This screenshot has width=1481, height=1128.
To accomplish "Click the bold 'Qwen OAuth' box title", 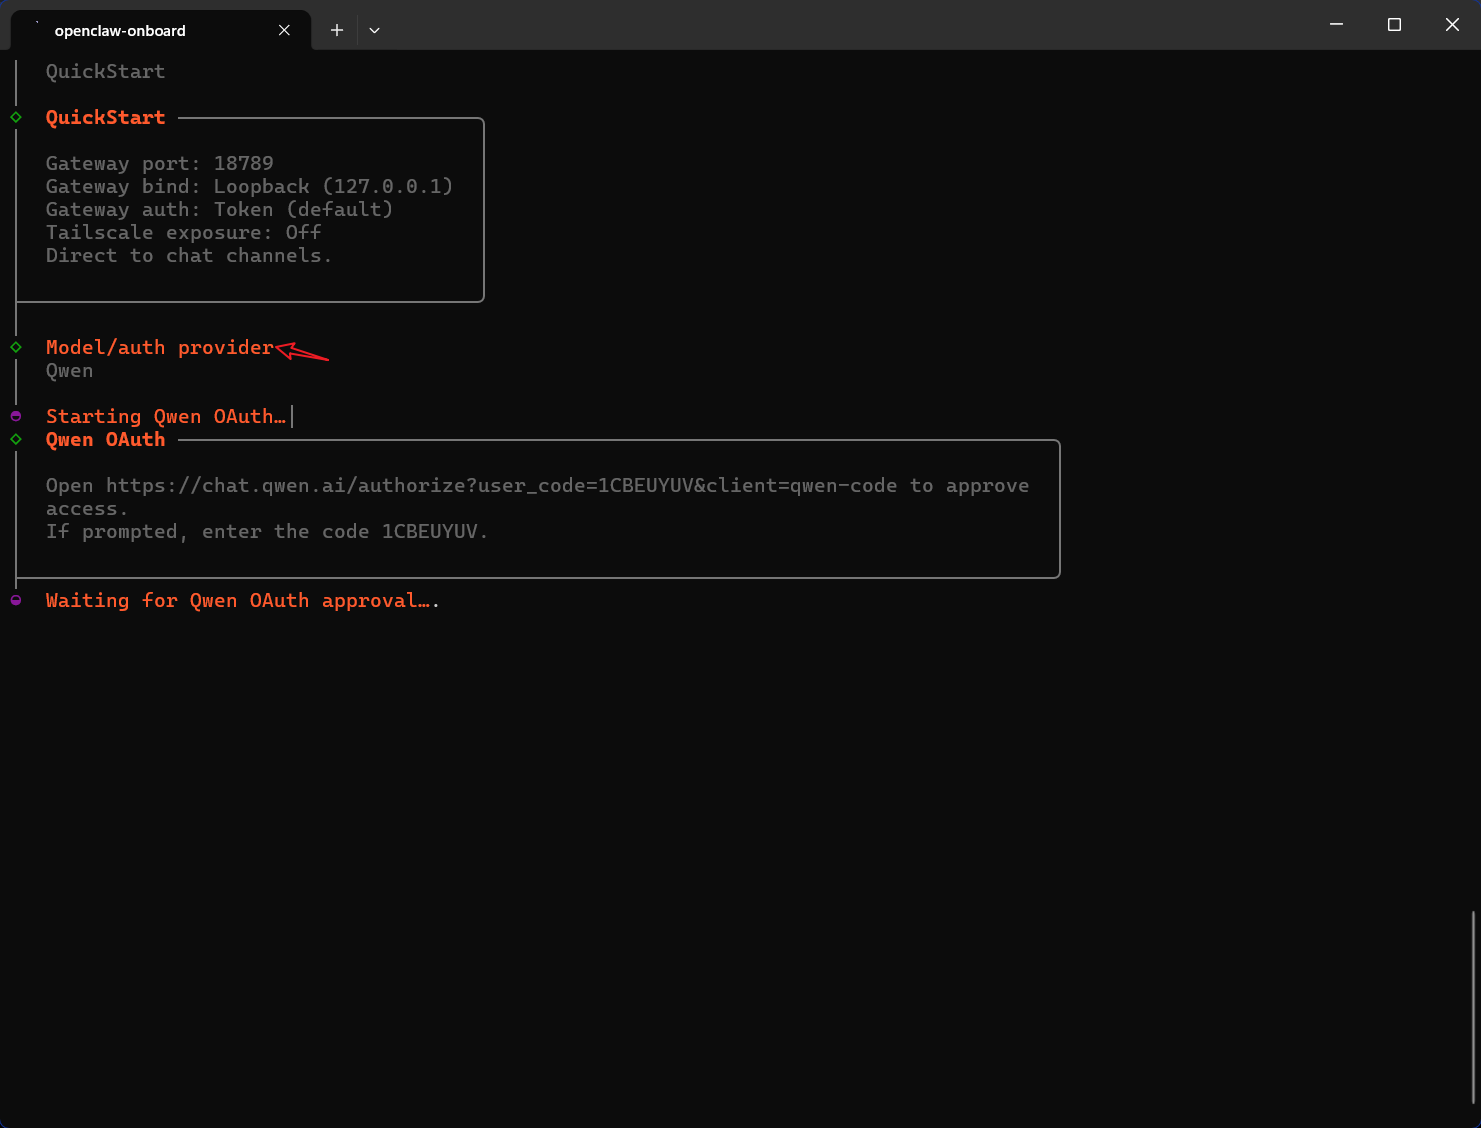I will pos(105,439).
